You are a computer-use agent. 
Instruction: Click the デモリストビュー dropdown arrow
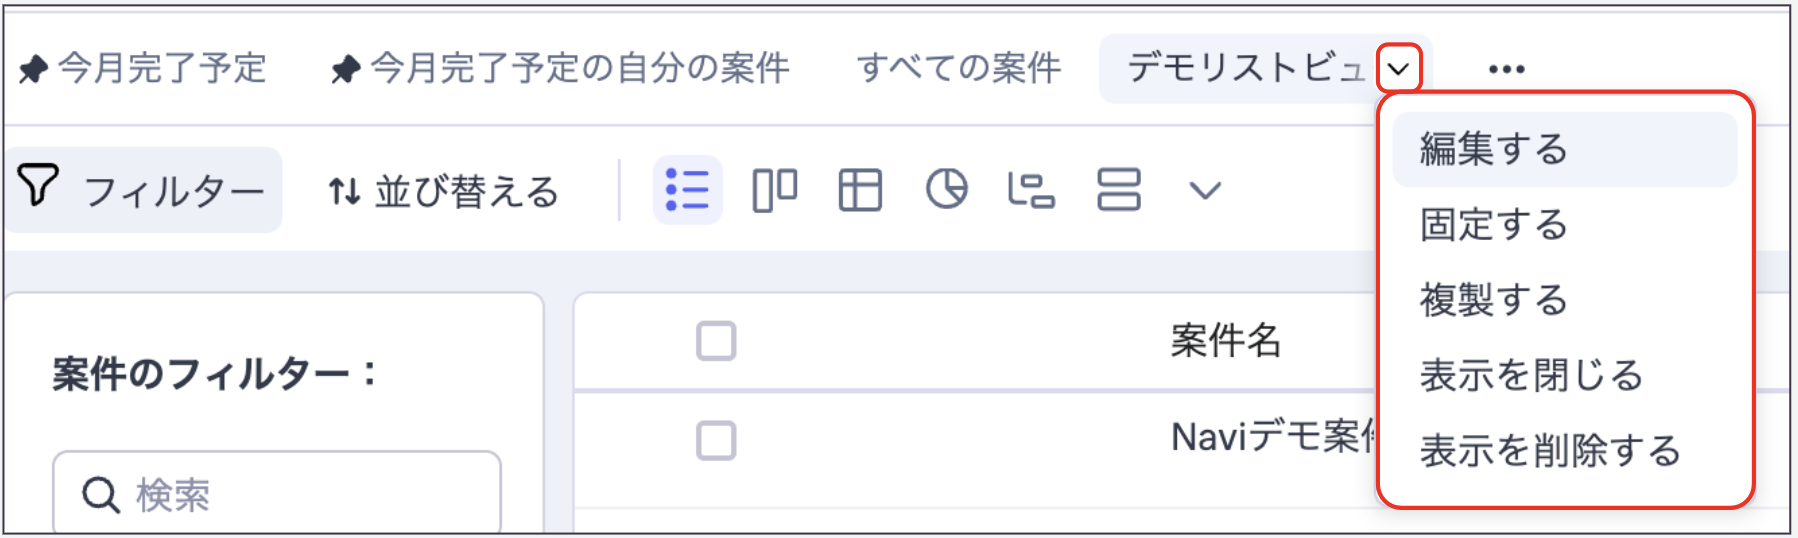tap(1399, 69)
